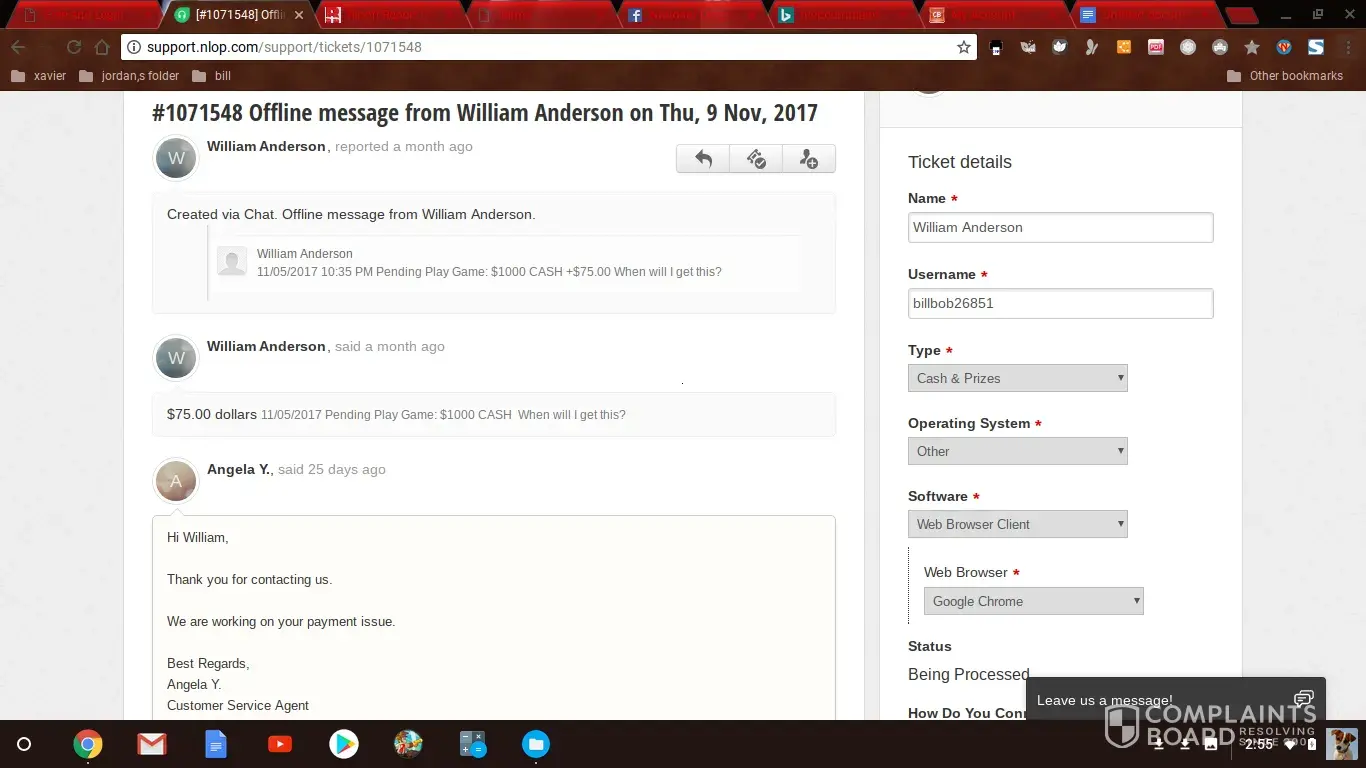1366x768 pixels.
Task: Click the reply arrow button on the ticket
Action: coord(703,159)
